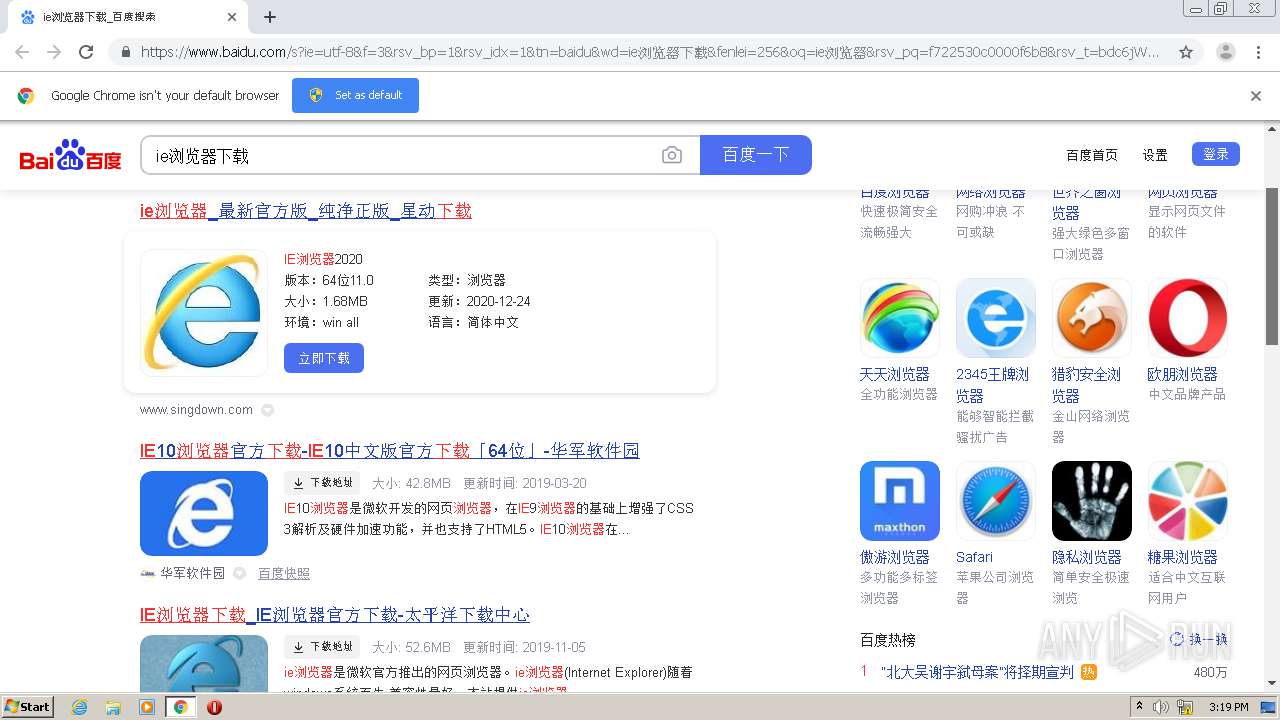The width and height of the screenshot is (1280, 720).
Task: Open a new tab with plus icon
Action: point(270,17)
